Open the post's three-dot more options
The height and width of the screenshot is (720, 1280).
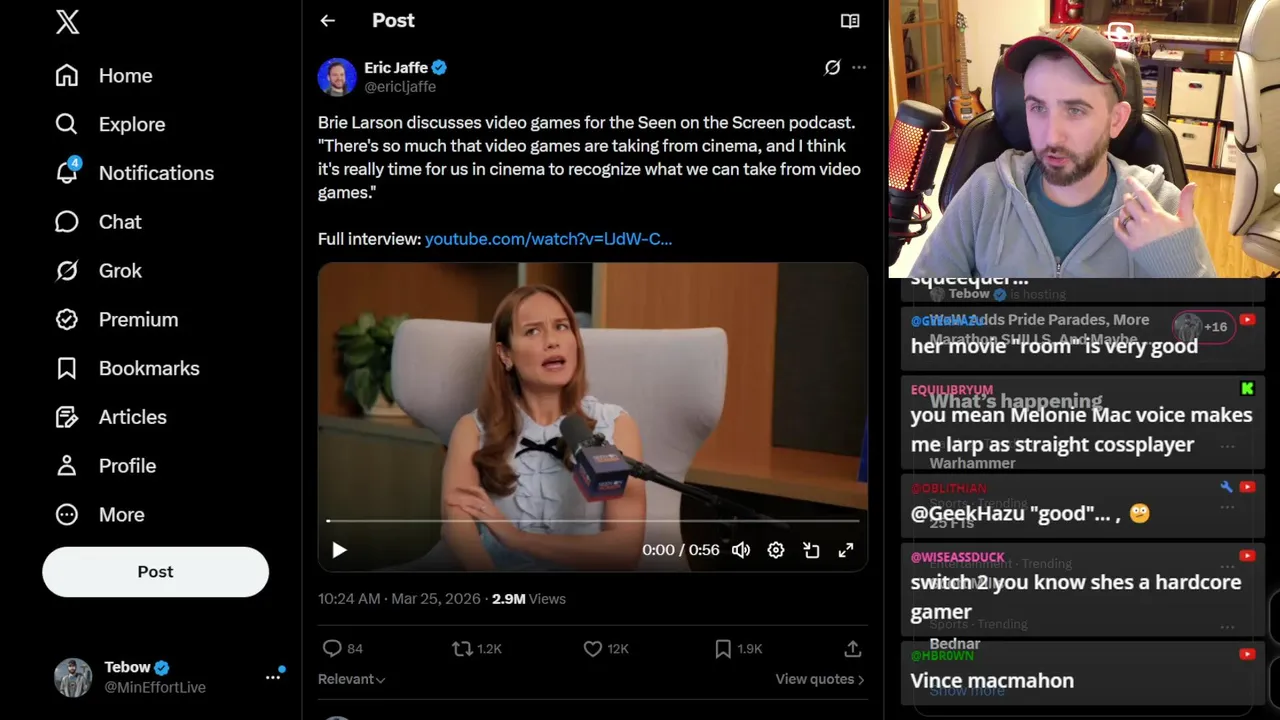(x=859, y=67)
